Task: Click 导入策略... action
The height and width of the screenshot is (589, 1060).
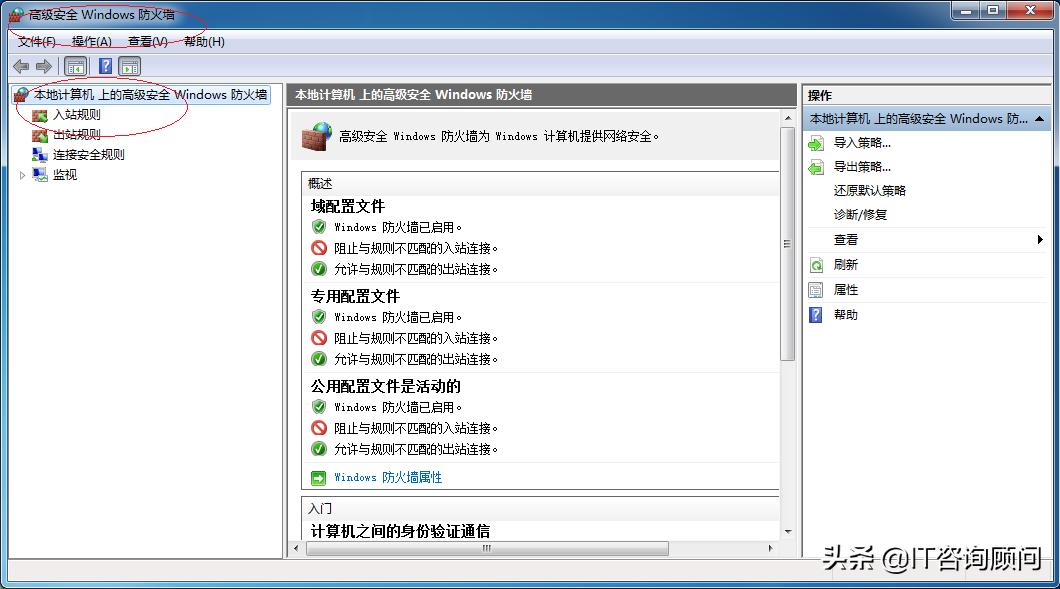Action: [862, 143]
